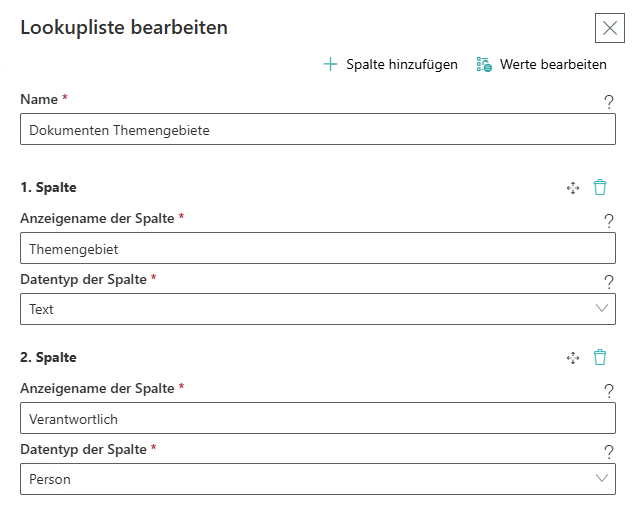
Task: Select the Verantwortlich display name field
Action: click(317, 419)
